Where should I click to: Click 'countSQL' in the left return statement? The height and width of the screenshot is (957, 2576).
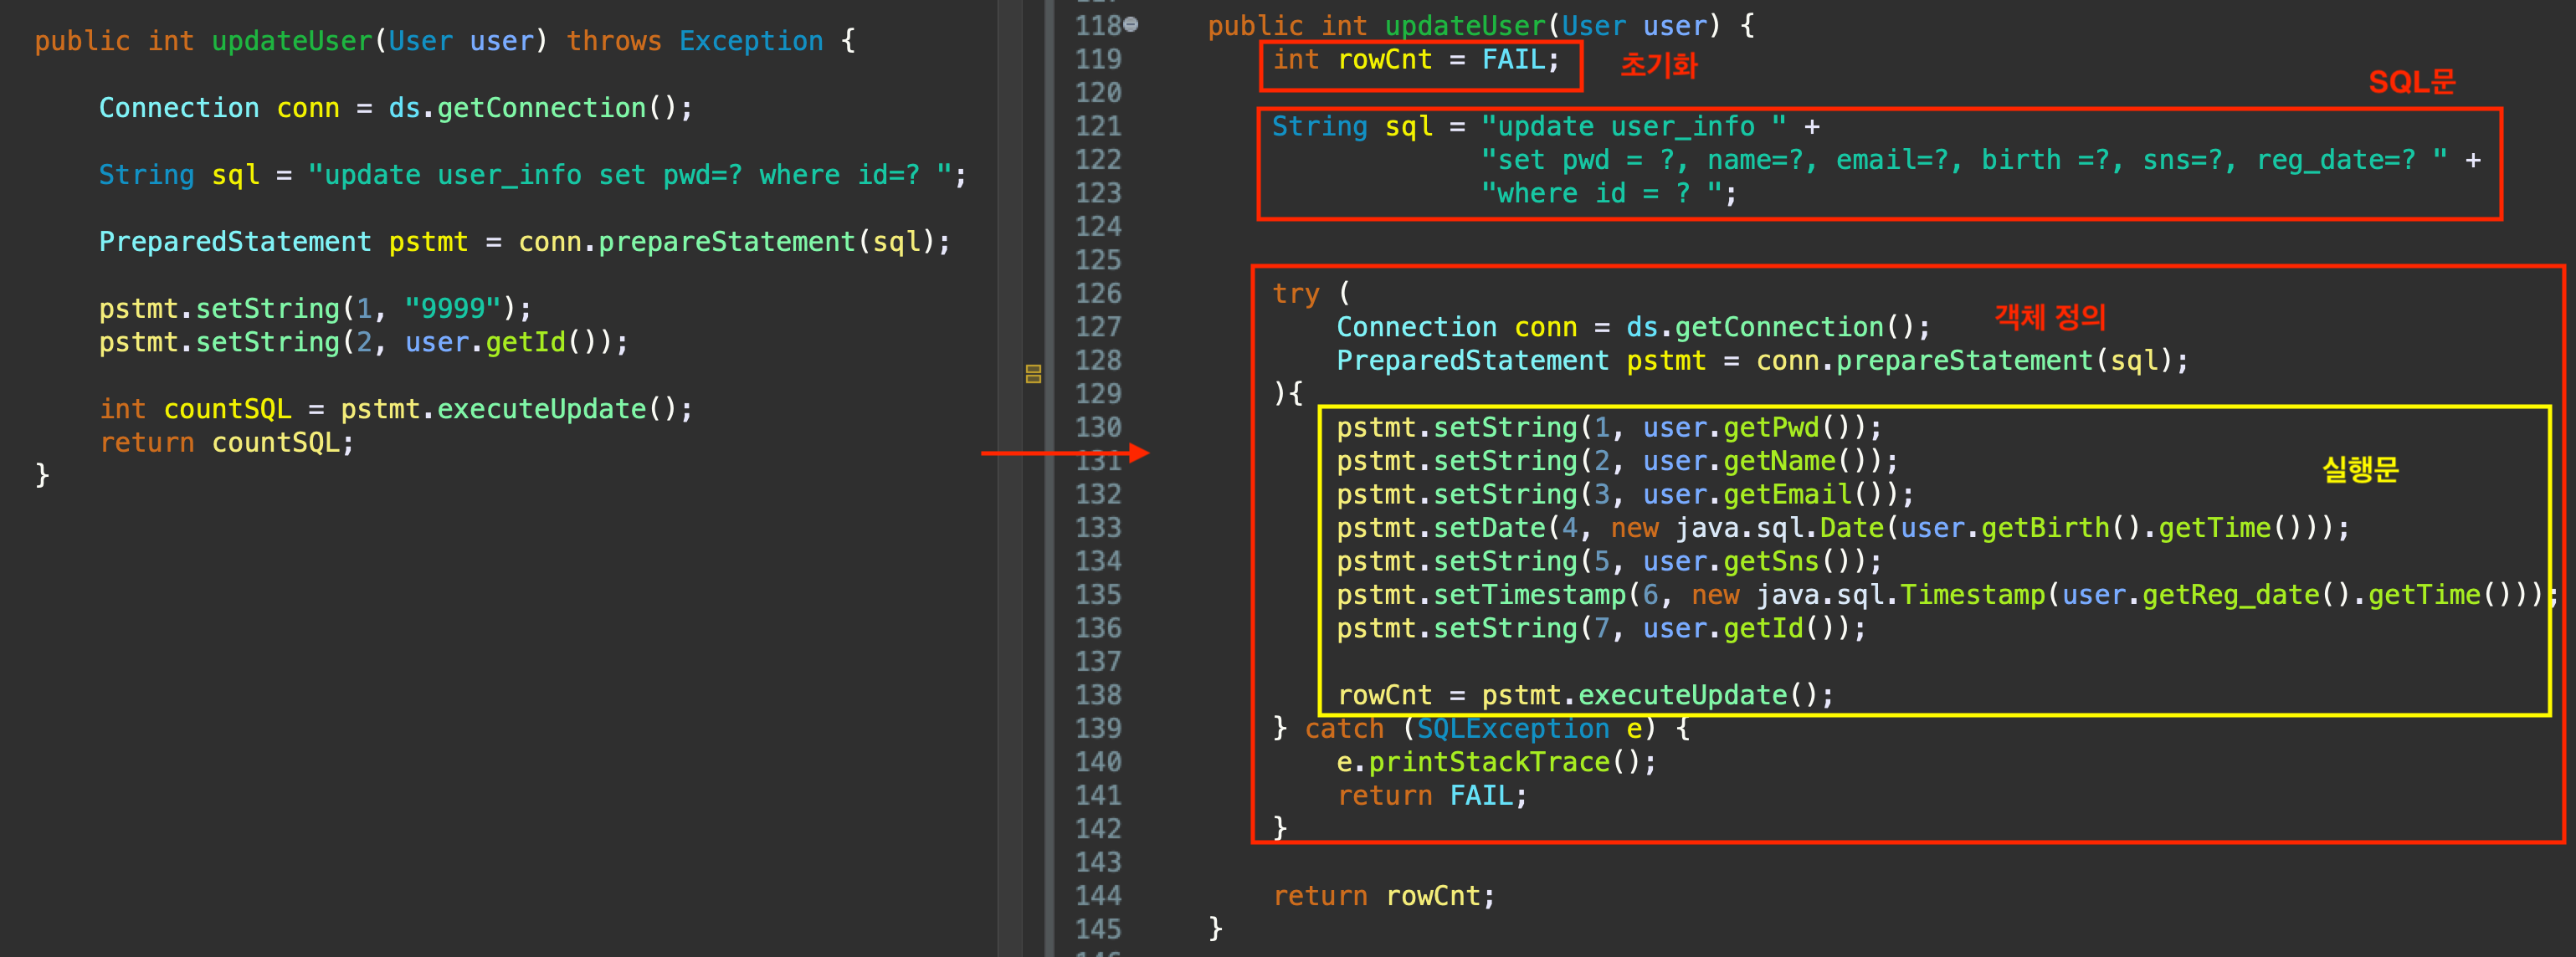coord(275,443)
